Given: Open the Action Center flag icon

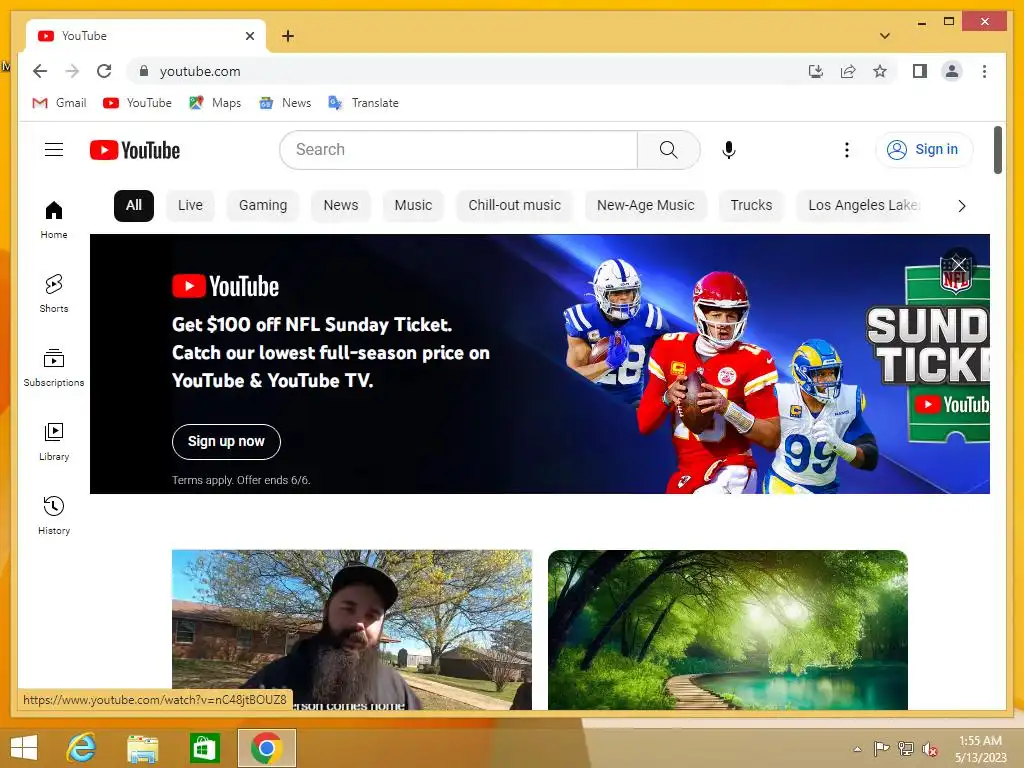Looking at the screenshot, I should pos(881,749).
